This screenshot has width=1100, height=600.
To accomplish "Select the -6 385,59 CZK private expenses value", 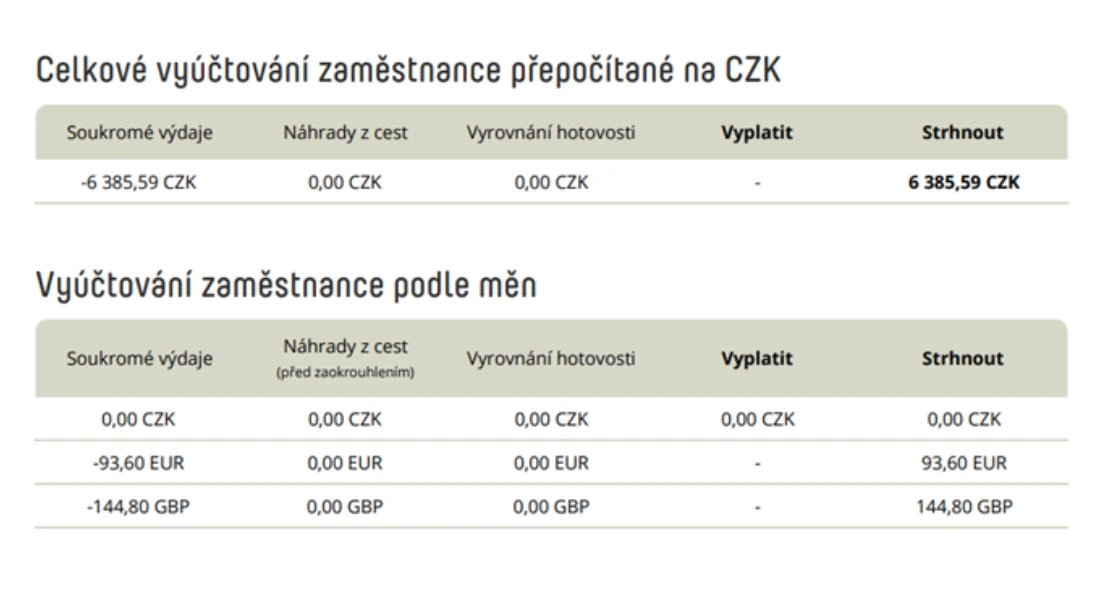I will [138, 182].
